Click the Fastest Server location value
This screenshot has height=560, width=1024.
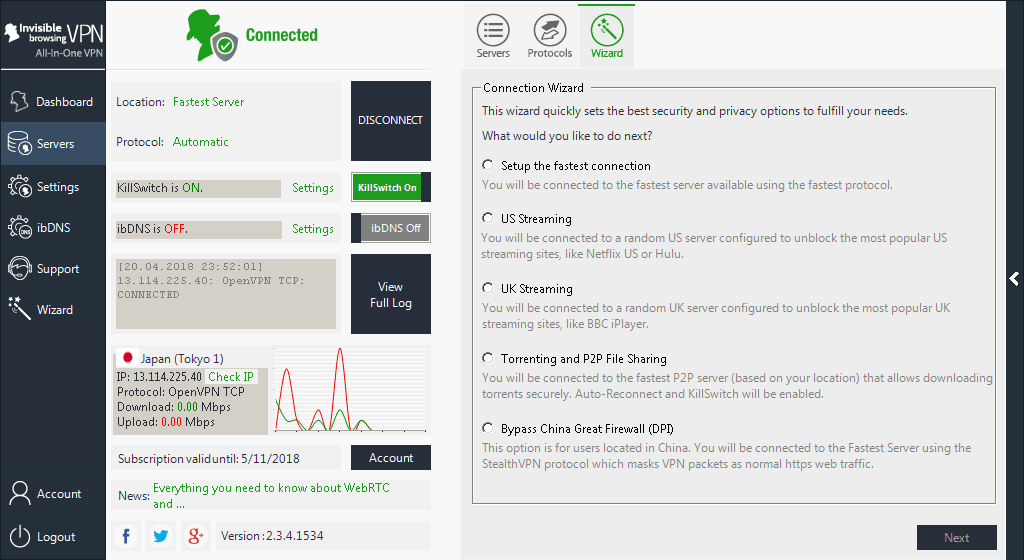208,102
